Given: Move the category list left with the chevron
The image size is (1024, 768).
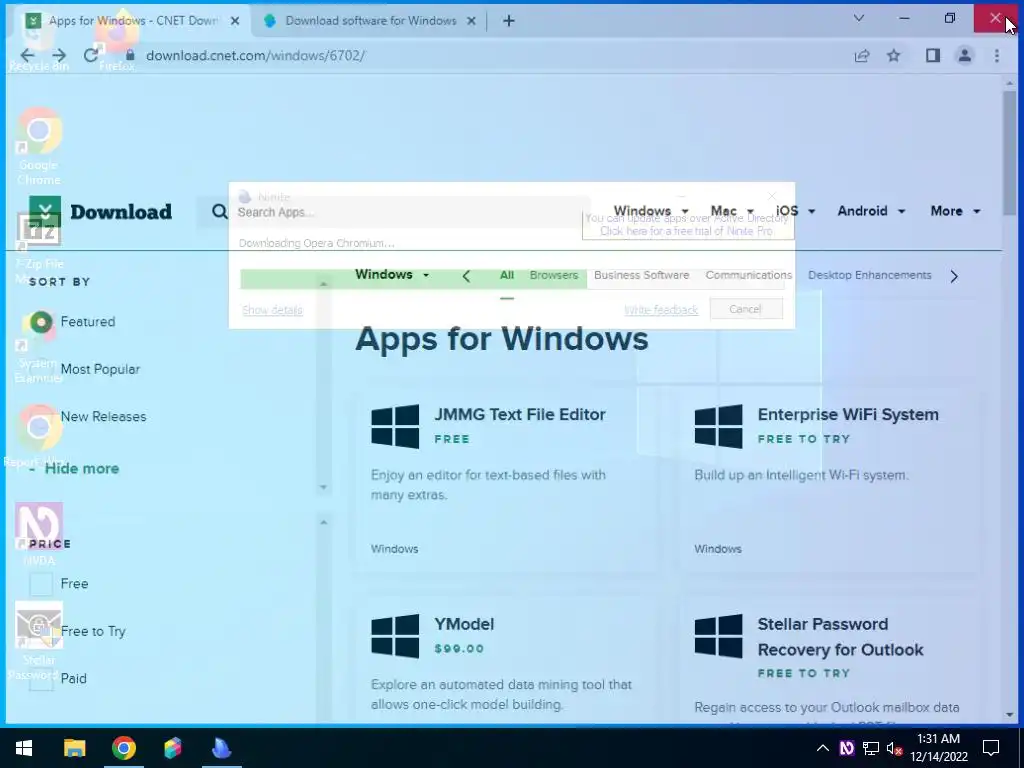Looking at the screenshot, I should (x=466, y=276).
